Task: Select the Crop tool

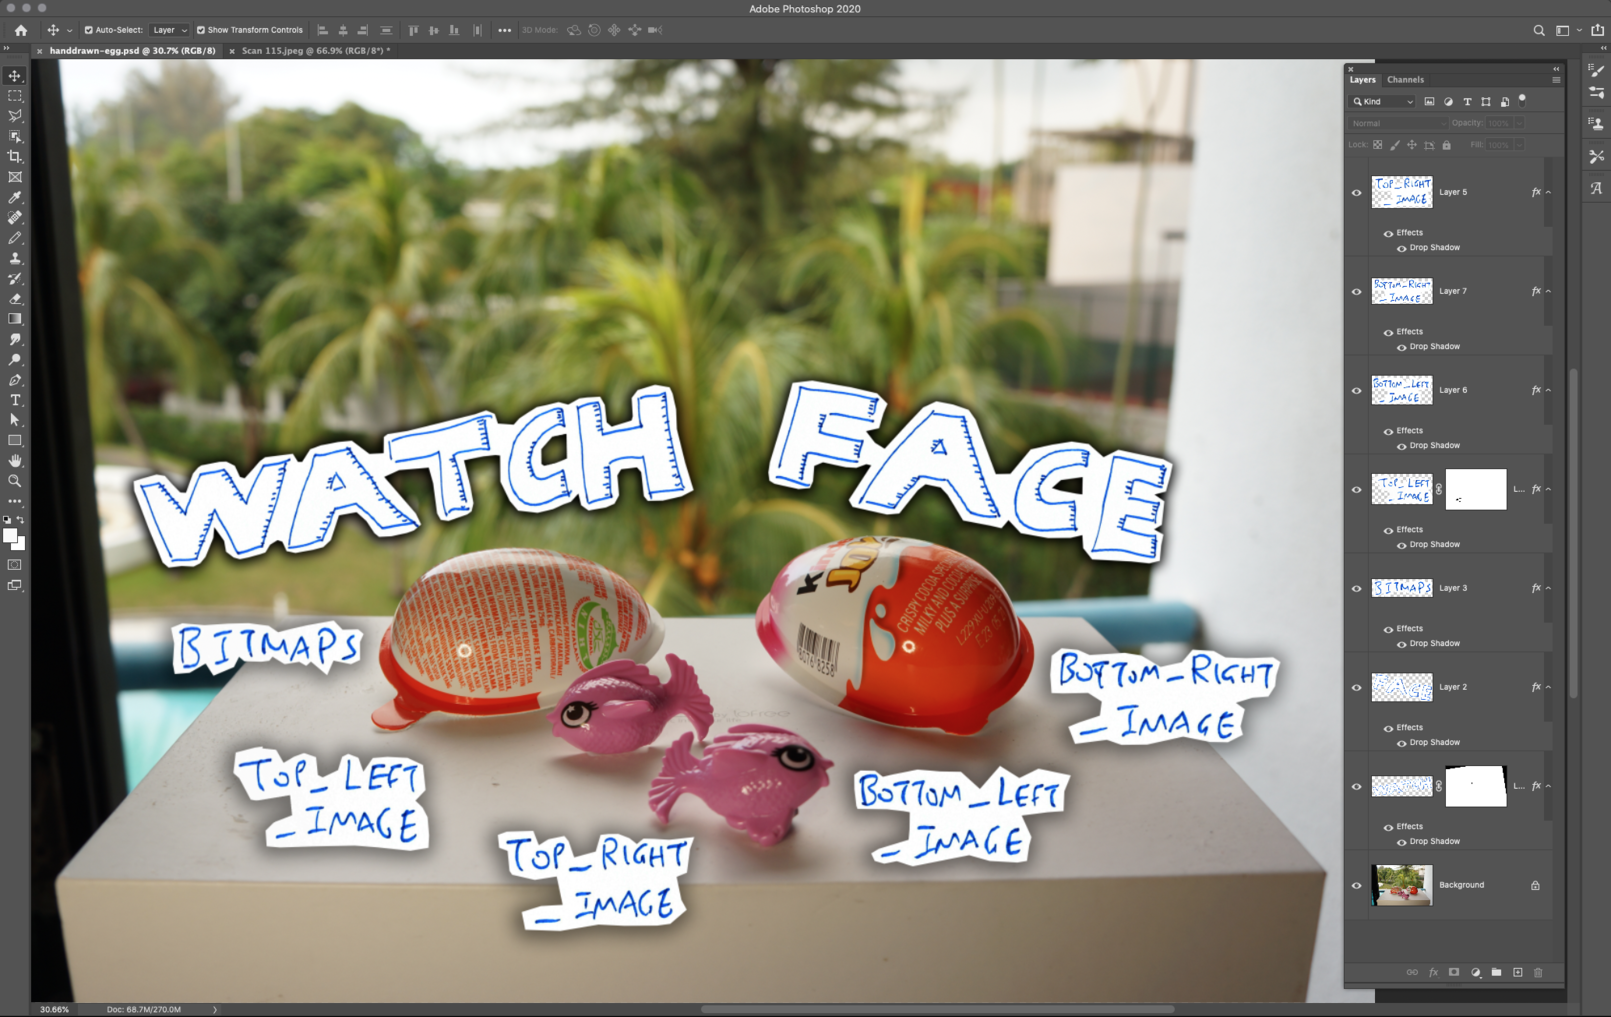Action: [15, 157]
